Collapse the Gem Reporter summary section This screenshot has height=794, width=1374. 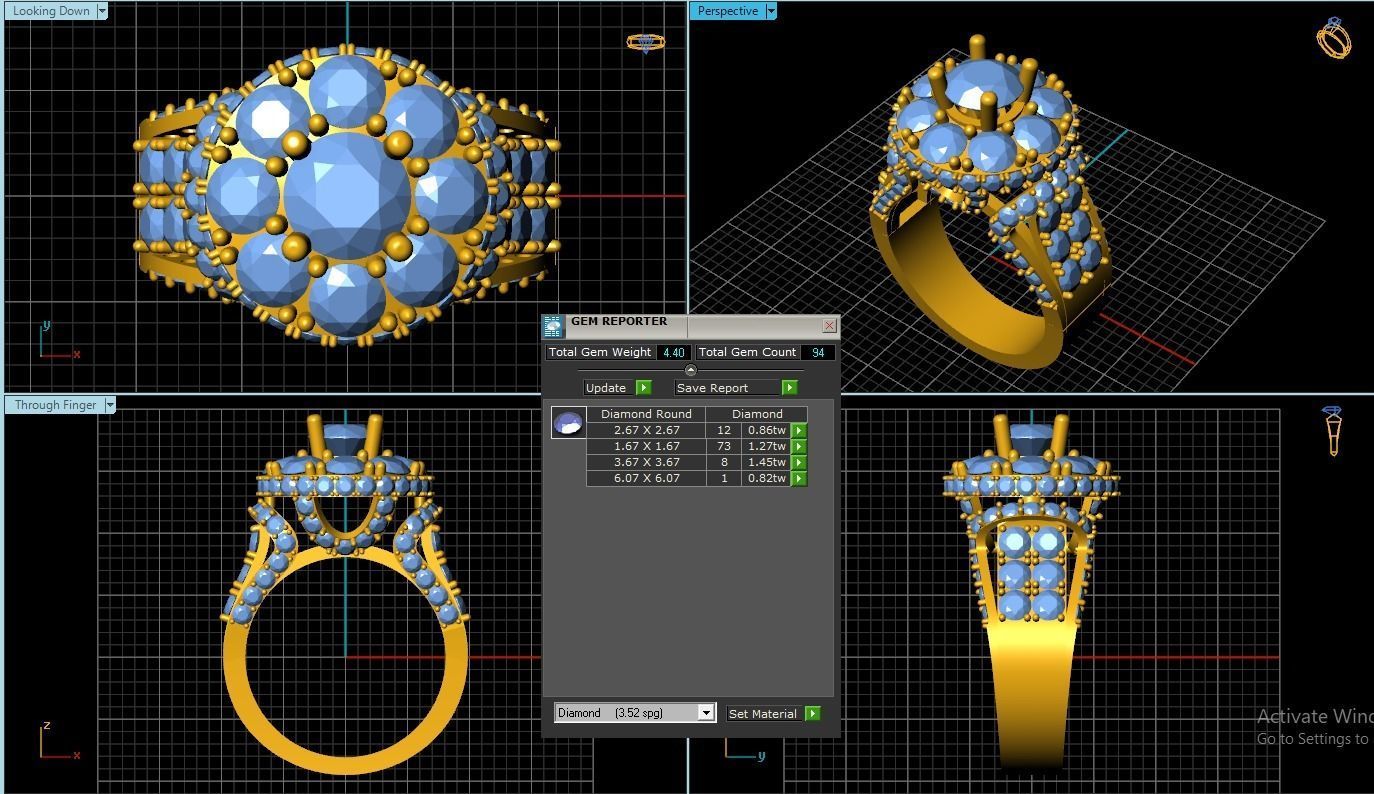coord(690,371)
